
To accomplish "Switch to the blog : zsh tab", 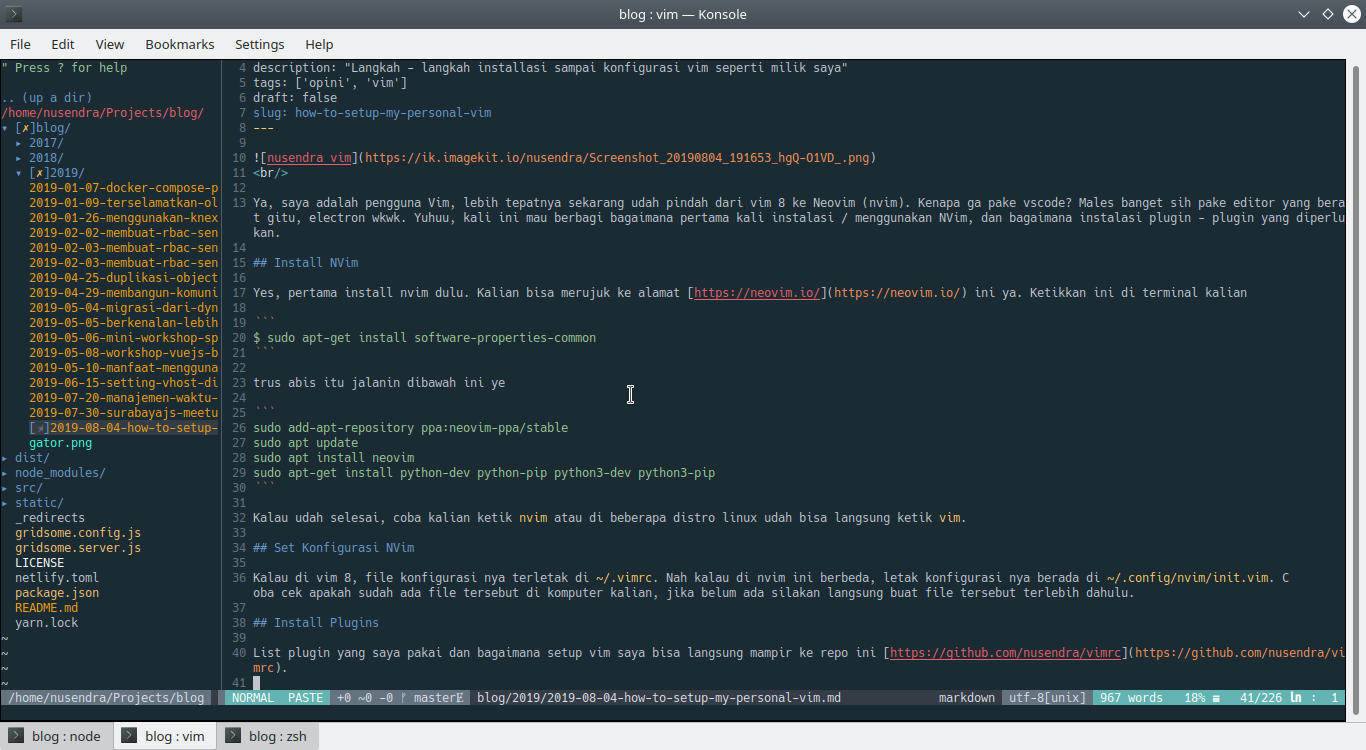I will tap(268, 736).
